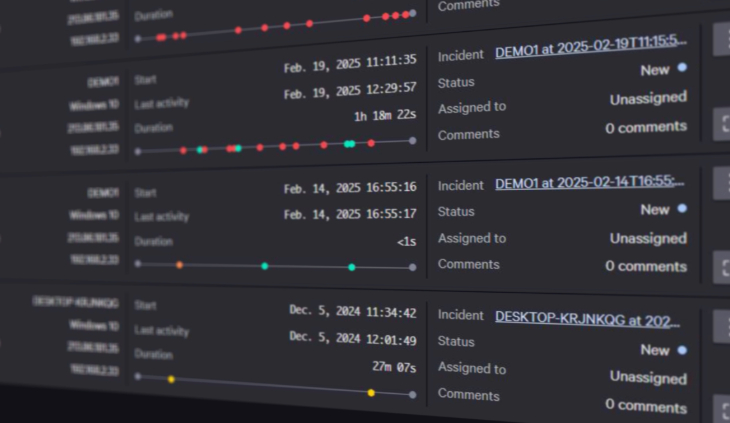Click blue New status dot for Feb. 19 incident
The height and width of the screenshot is (423, 730).
pos(682,69)
